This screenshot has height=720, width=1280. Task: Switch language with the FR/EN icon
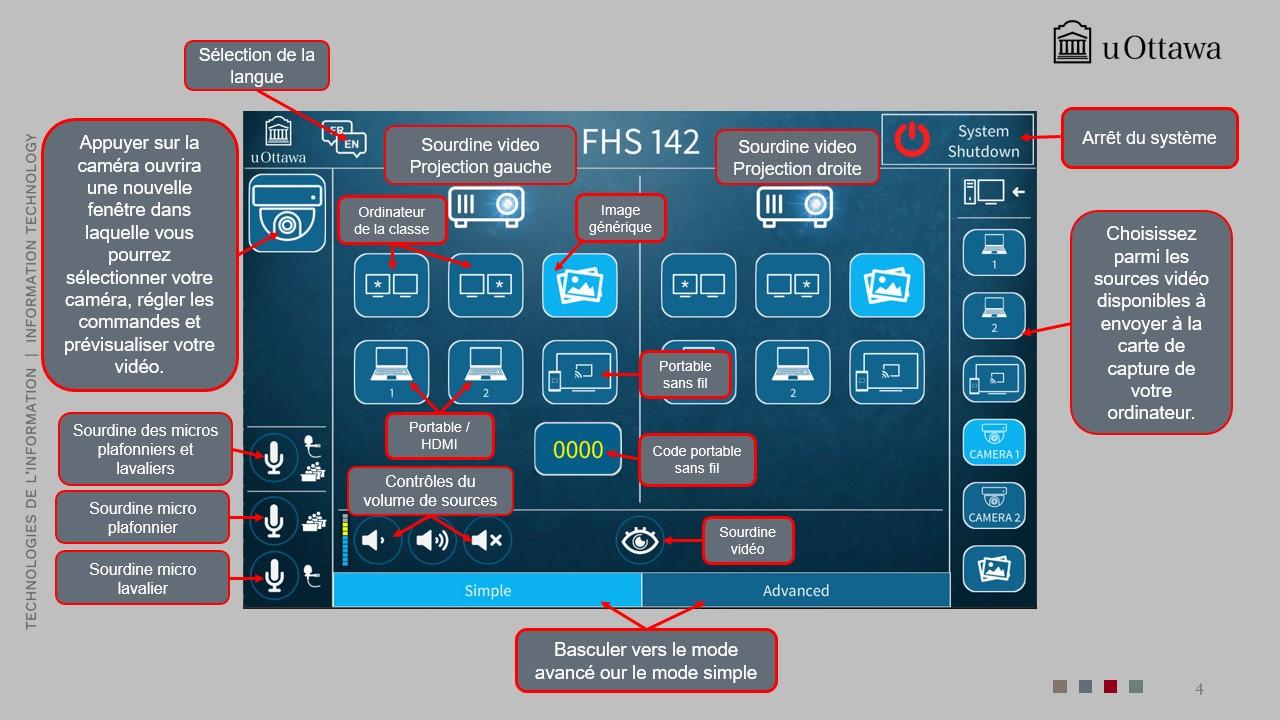coord(344,141)
